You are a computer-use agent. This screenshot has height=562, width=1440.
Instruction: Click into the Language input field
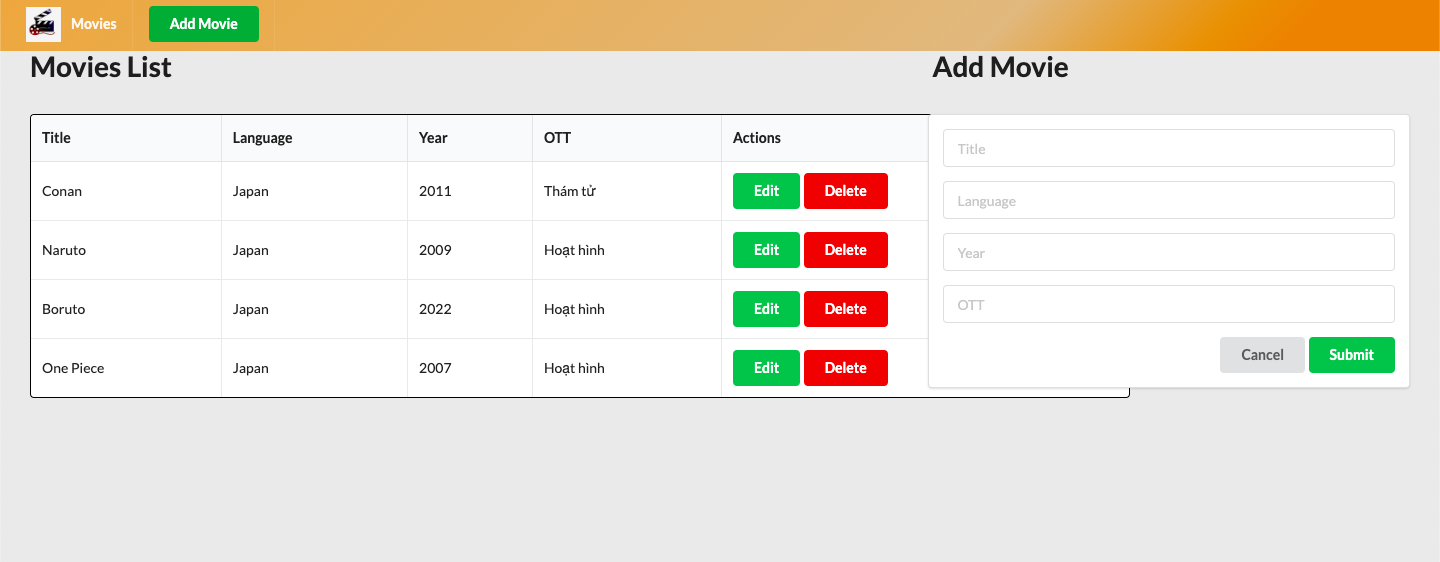[x=1168, y=201]
